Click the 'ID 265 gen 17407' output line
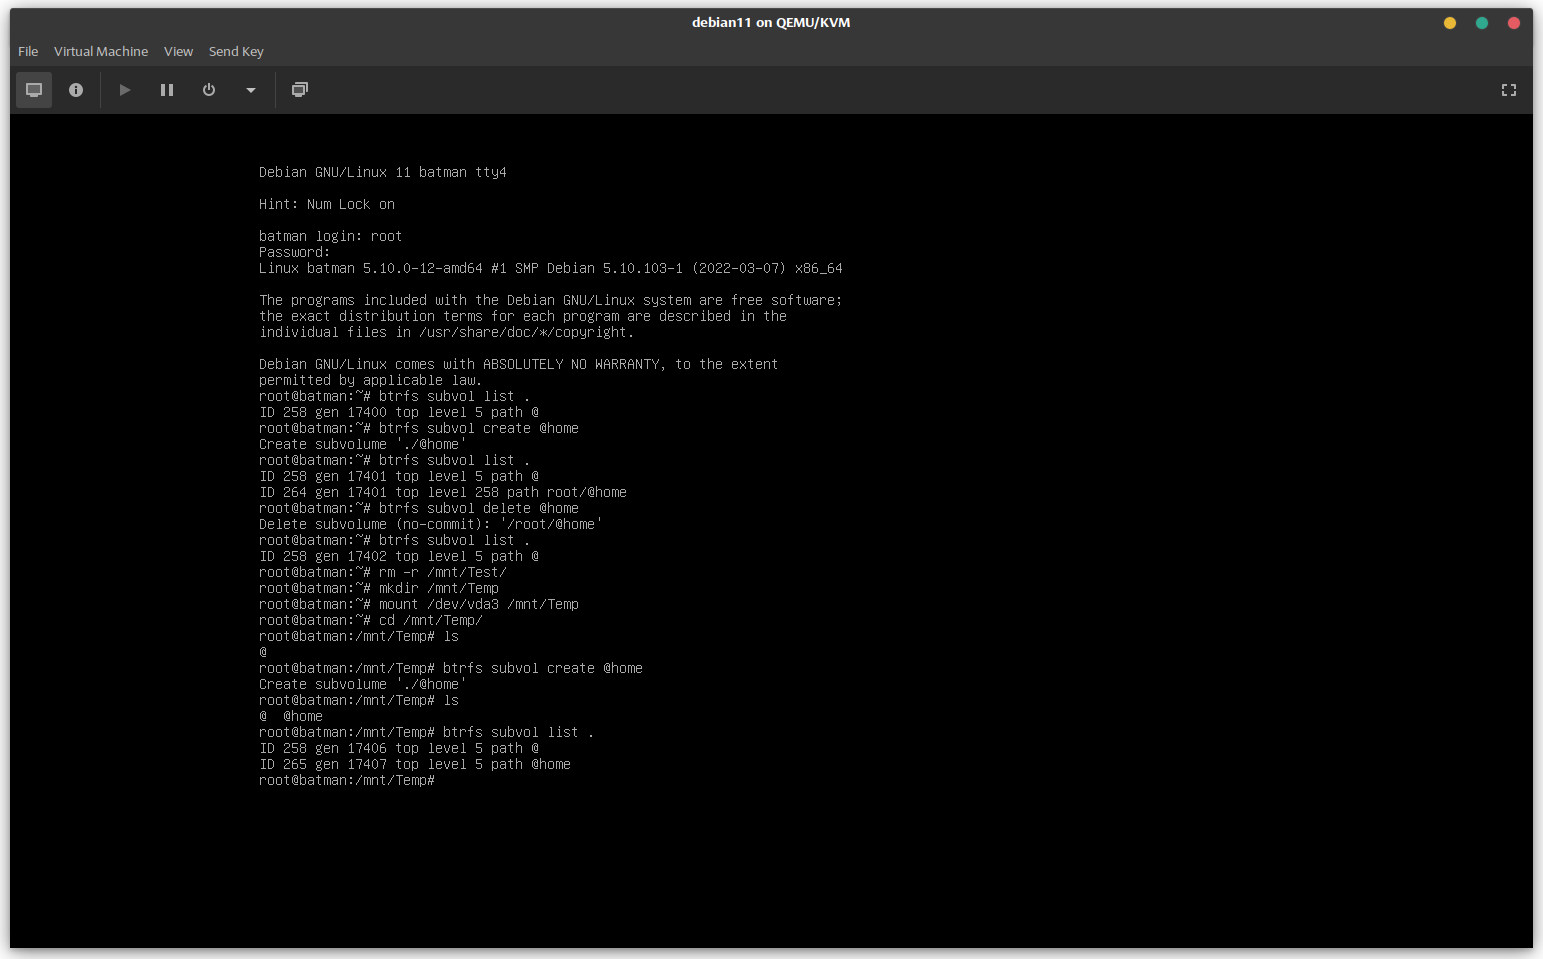The width and height of the screenshot is (1543, 959). pyautogui.click(x=414, y=764)
